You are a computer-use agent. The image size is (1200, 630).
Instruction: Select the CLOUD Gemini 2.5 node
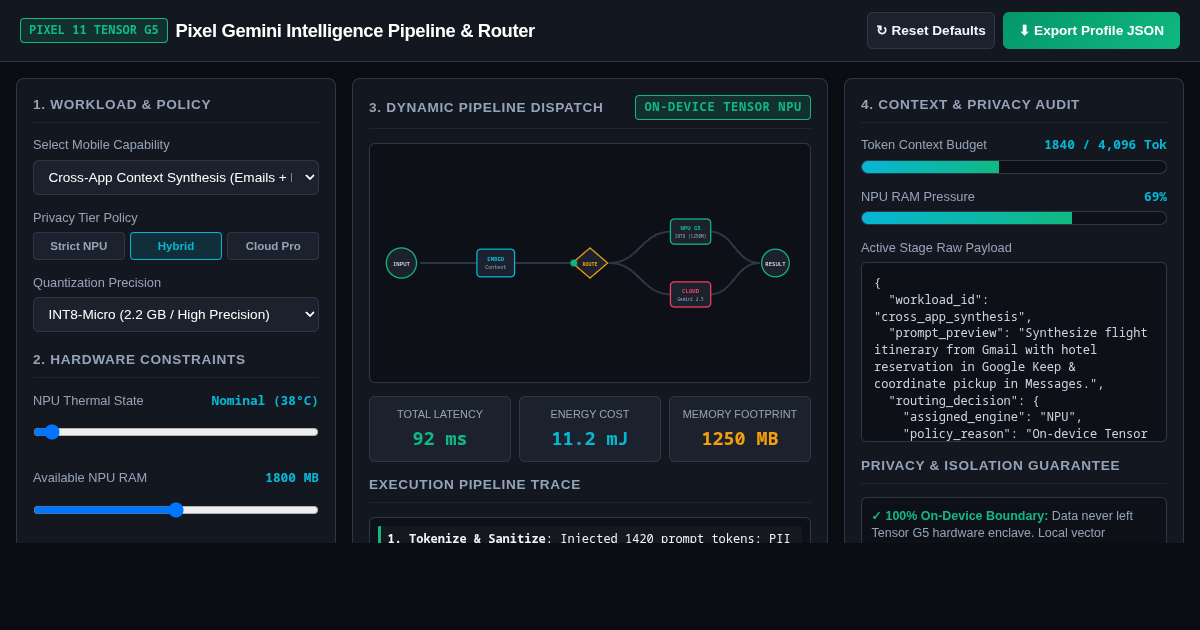(x=690, y=294)
